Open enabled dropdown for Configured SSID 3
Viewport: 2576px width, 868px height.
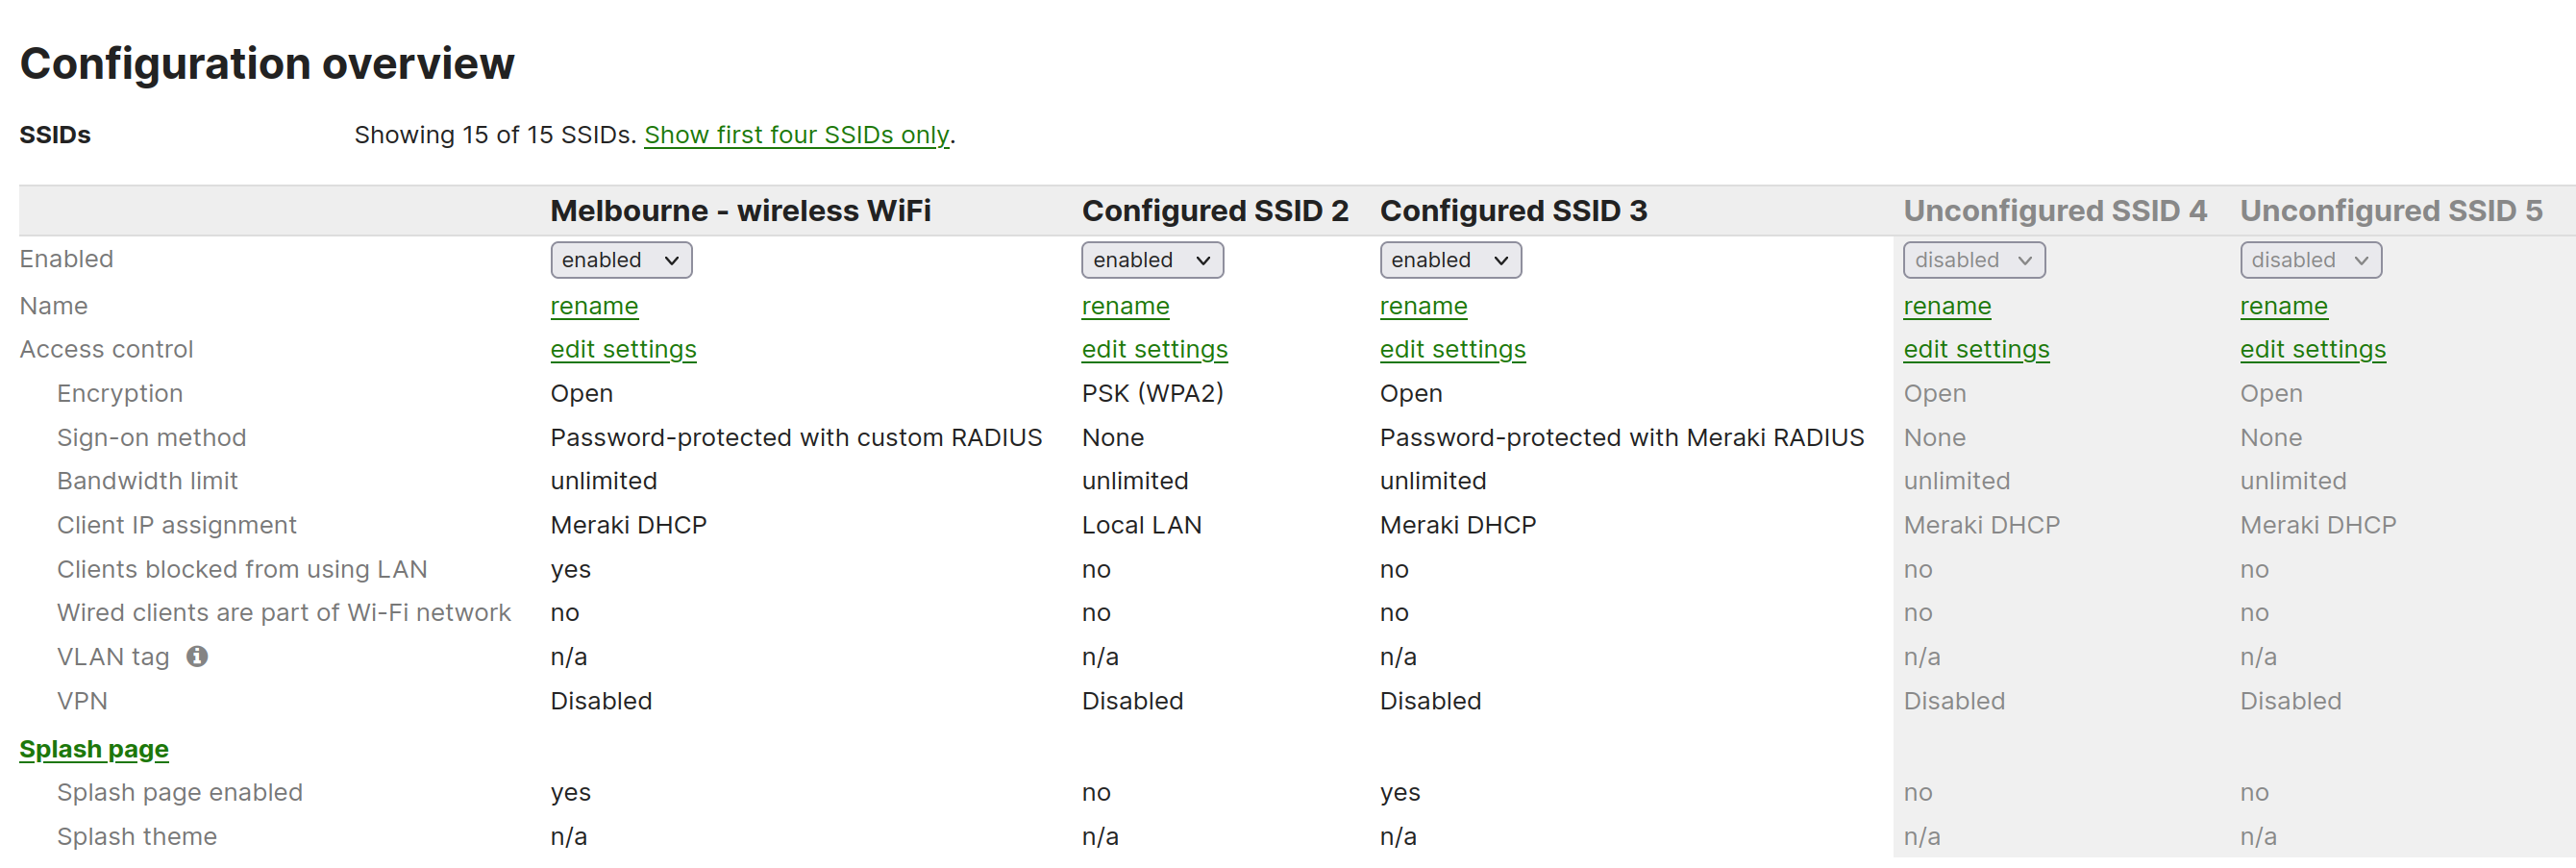[1450, 260]
